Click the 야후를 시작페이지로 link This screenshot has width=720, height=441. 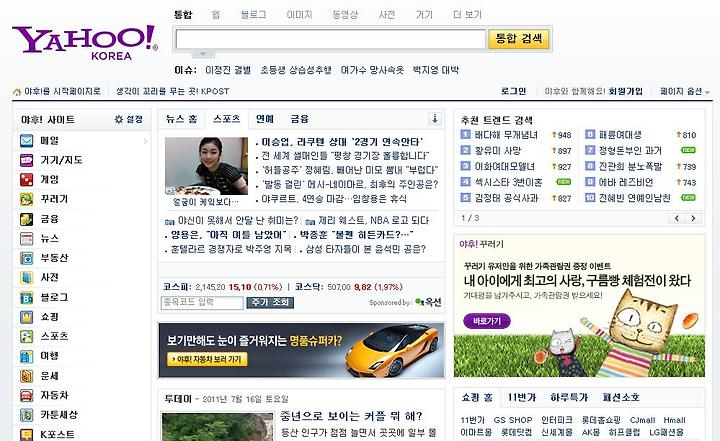pos(62,91)
